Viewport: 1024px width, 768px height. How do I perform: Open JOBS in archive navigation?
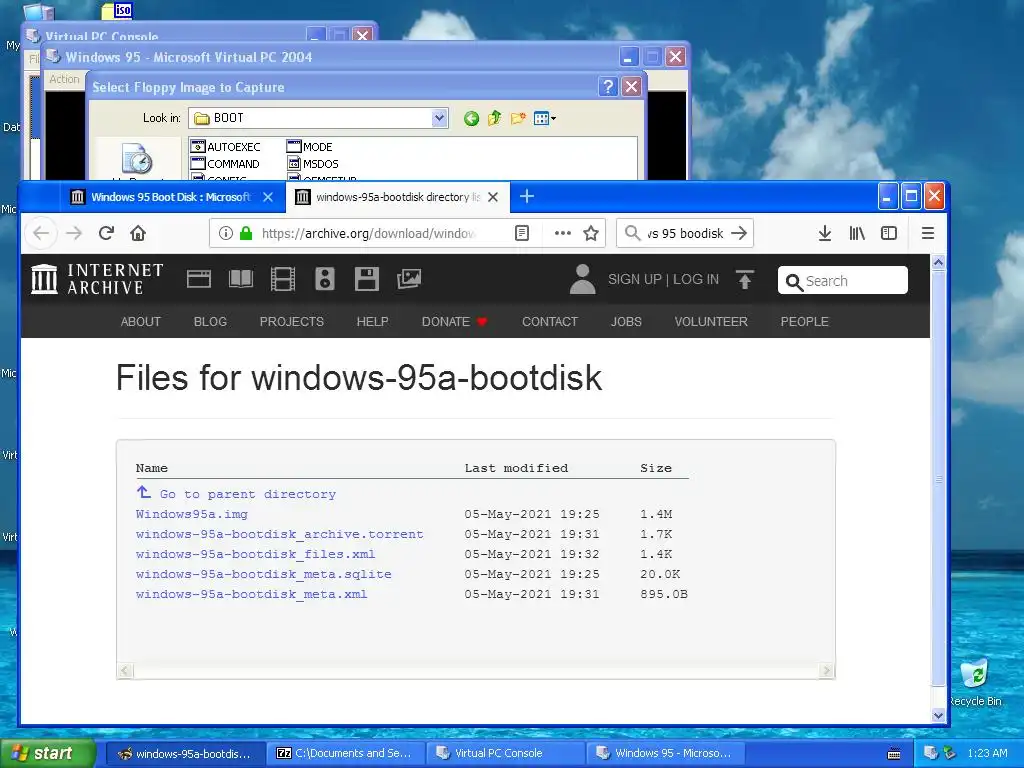click(x=626, y=321)
